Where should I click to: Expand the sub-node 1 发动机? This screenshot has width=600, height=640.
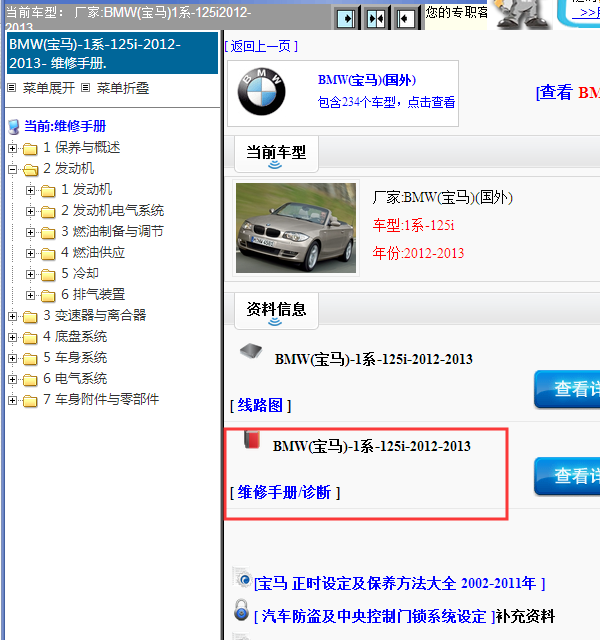click(x=30, y=190)
